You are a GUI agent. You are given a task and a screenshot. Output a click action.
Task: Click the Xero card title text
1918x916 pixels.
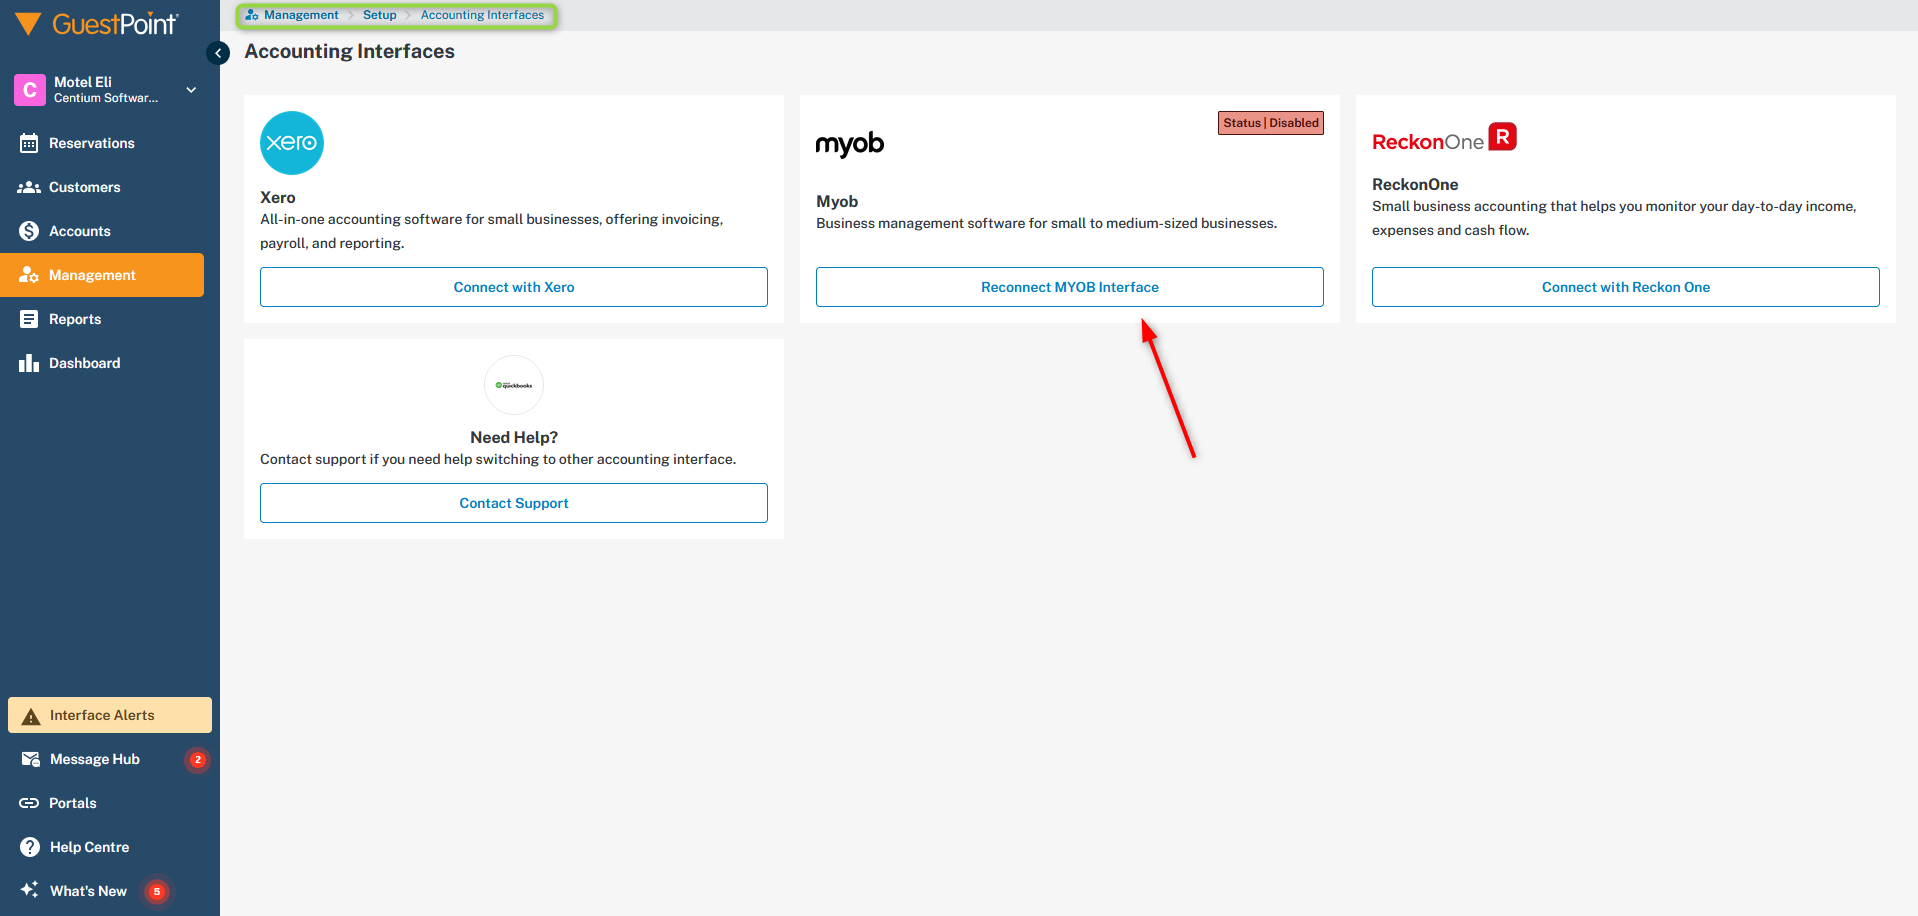point(278,197)
